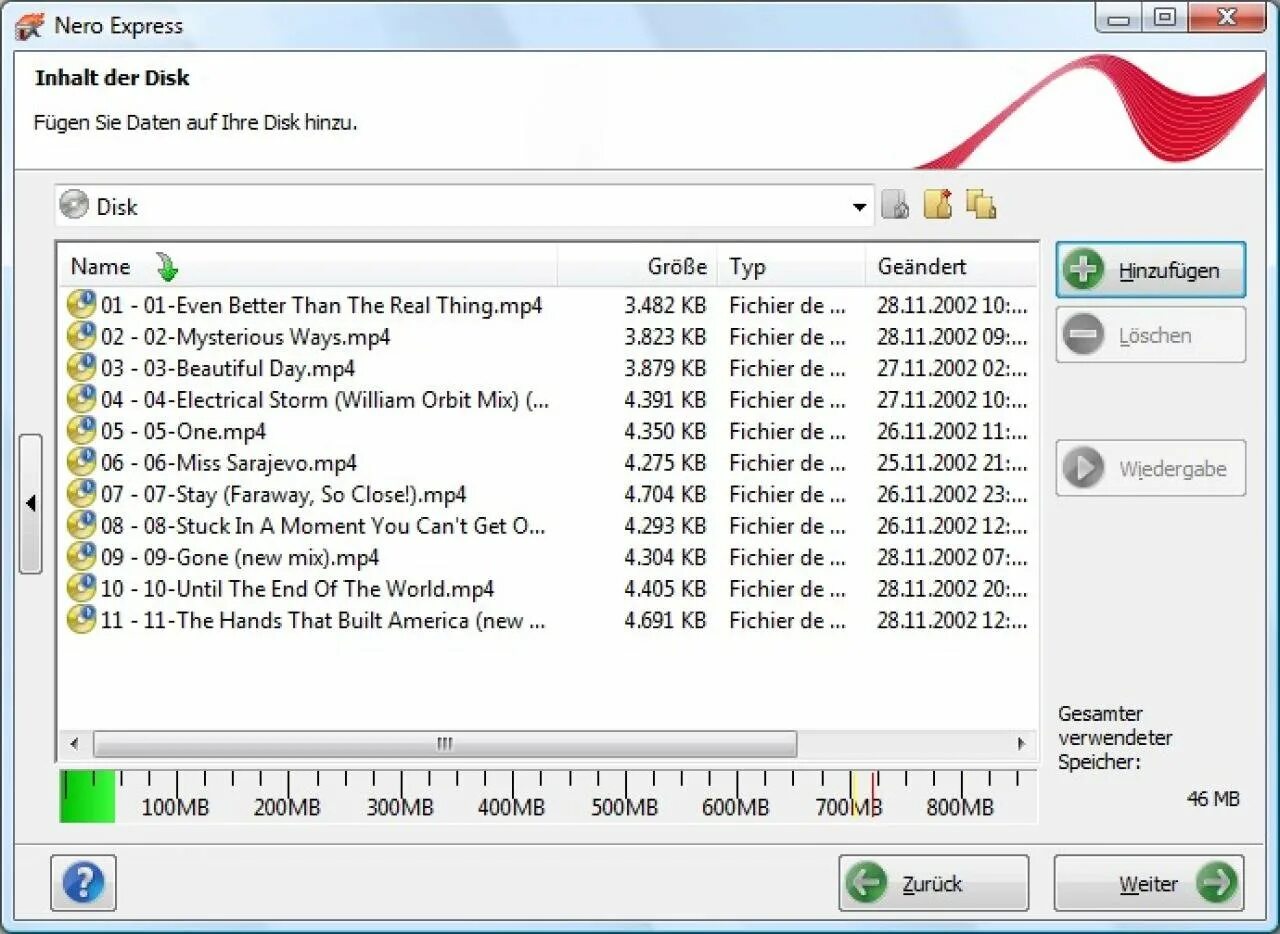
Task: Click the yellow 700MB capacity marker
Action: (x=854, y=796)
